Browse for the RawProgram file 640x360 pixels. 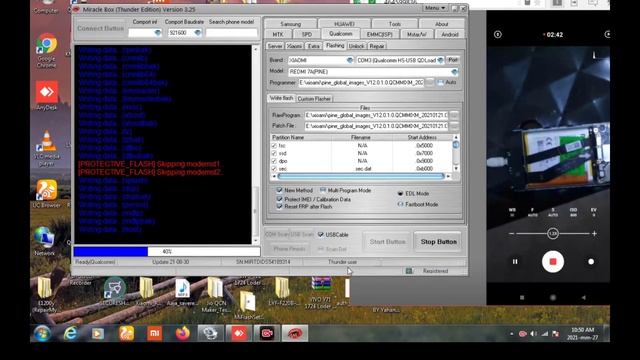tap(454, 115)
